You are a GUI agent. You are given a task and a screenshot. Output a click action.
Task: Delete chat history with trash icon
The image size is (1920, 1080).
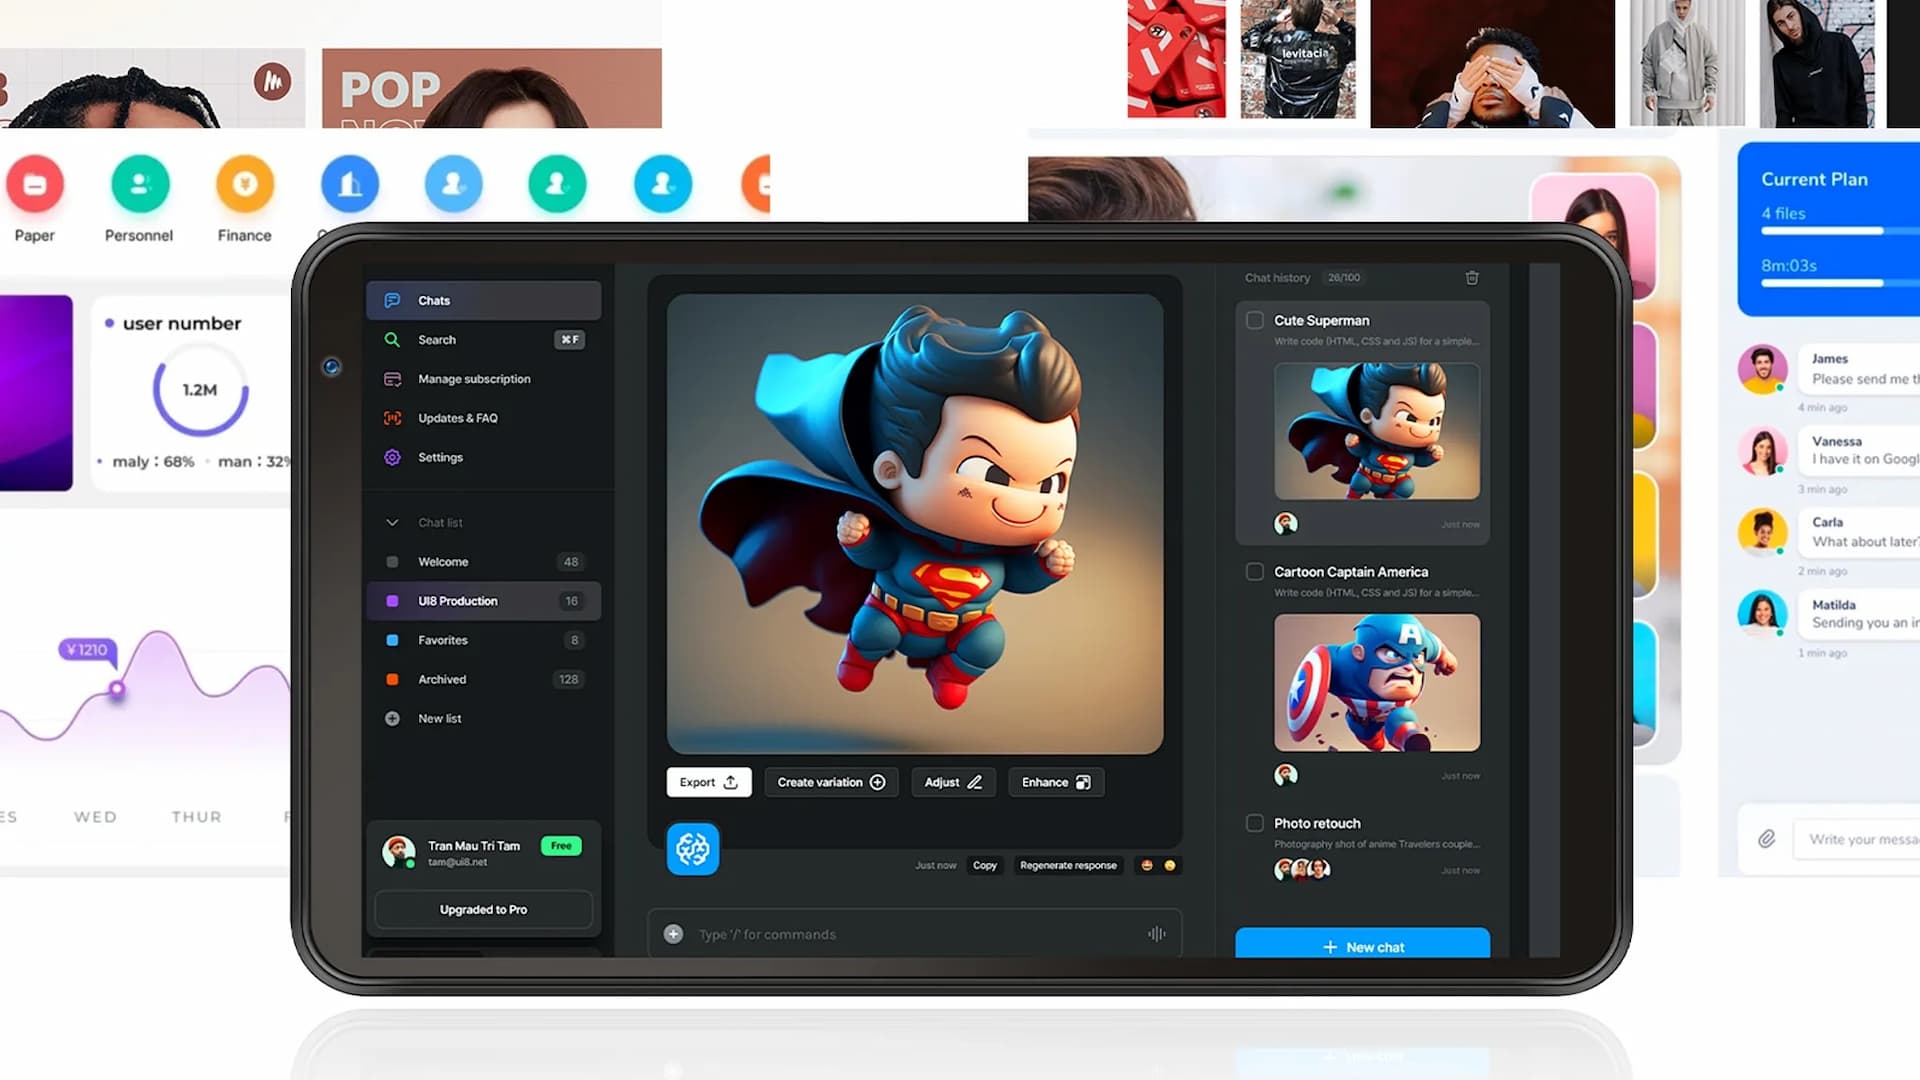point(1472,277)
